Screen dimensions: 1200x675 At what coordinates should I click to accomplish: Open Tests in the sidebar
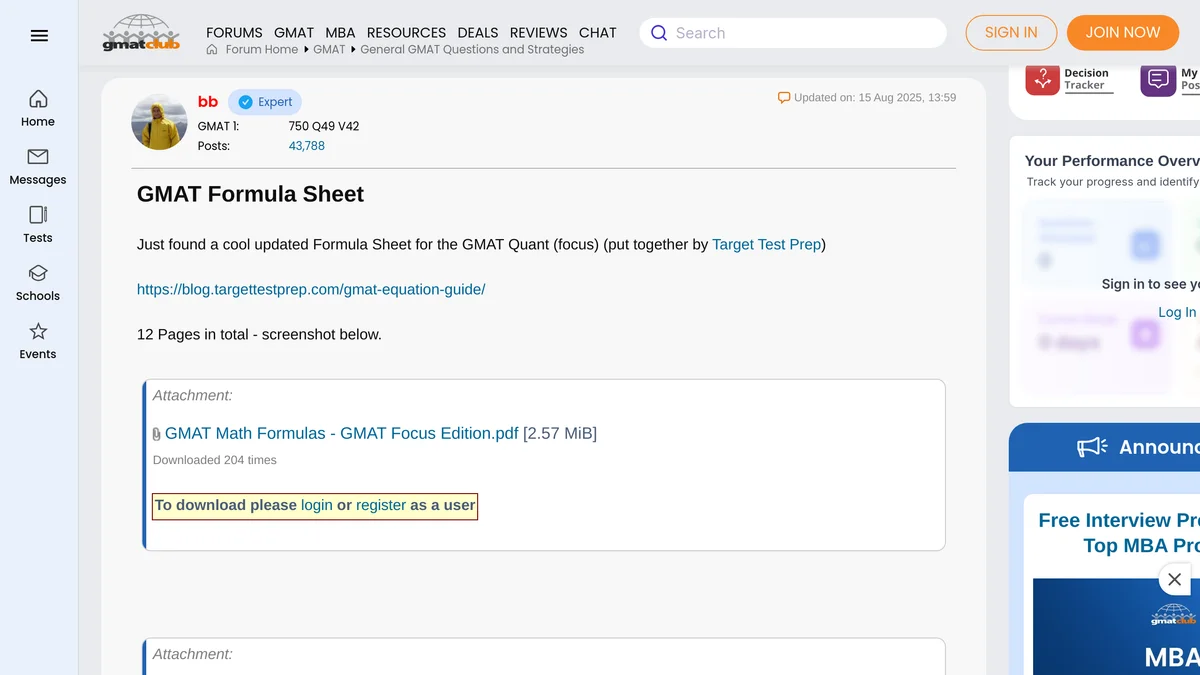click(x=38, y=225)
